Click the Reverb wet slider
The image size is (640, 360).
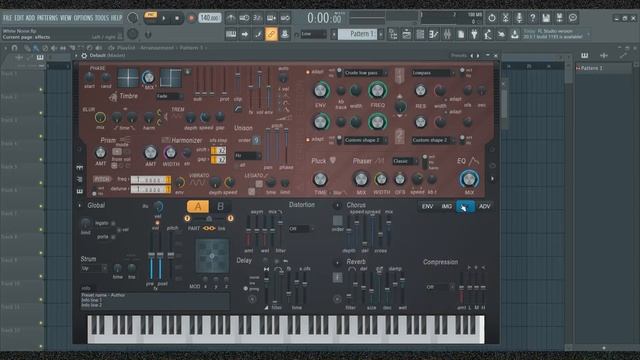pyautogui.click(x=402, y=288)
